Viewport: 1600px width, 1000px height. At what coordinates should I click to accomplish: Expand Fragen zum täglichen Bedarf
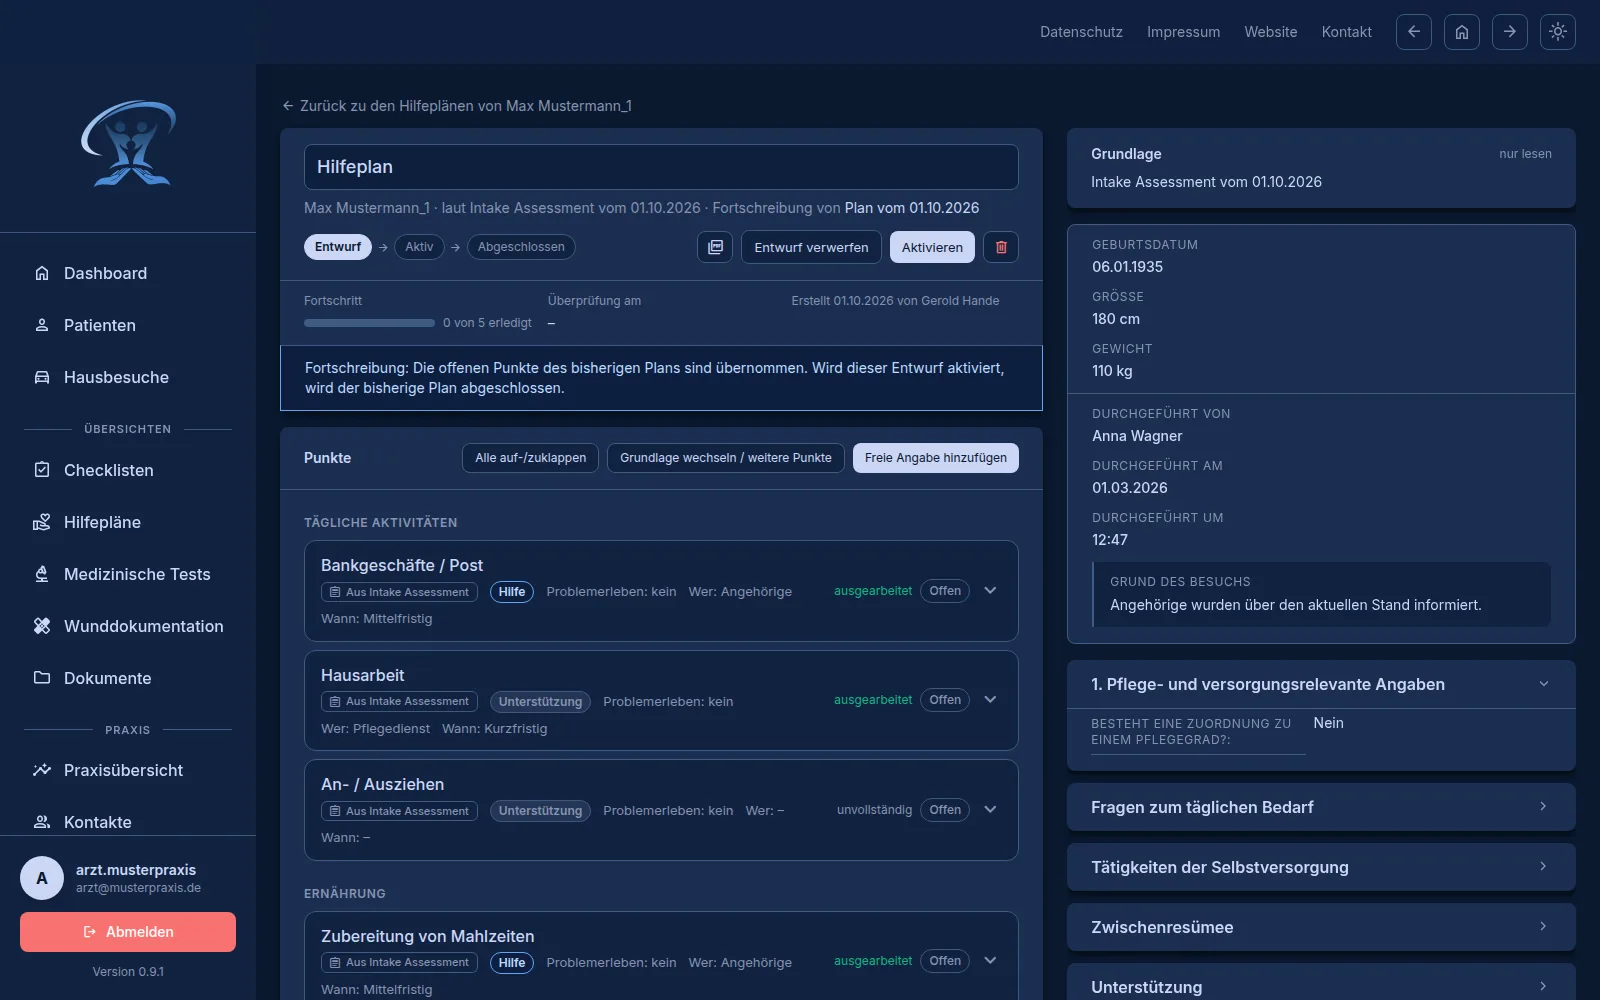(x=1321, y=807)
